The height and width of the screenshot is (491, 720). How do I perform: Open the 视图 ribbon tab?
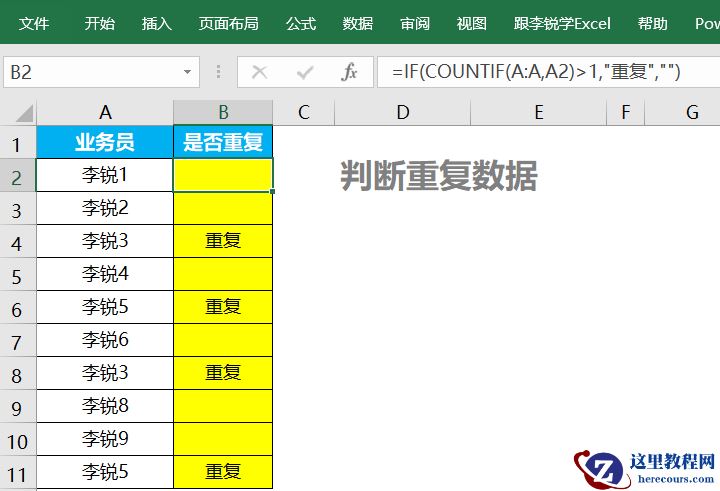click(472, 23)
